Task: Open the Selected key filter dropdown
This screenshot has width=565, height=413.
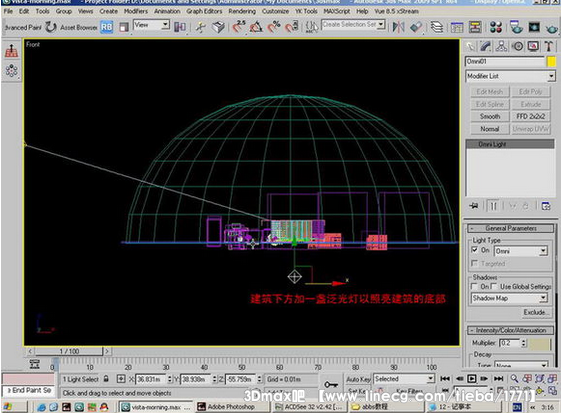Action: click(x=404, y=379)
